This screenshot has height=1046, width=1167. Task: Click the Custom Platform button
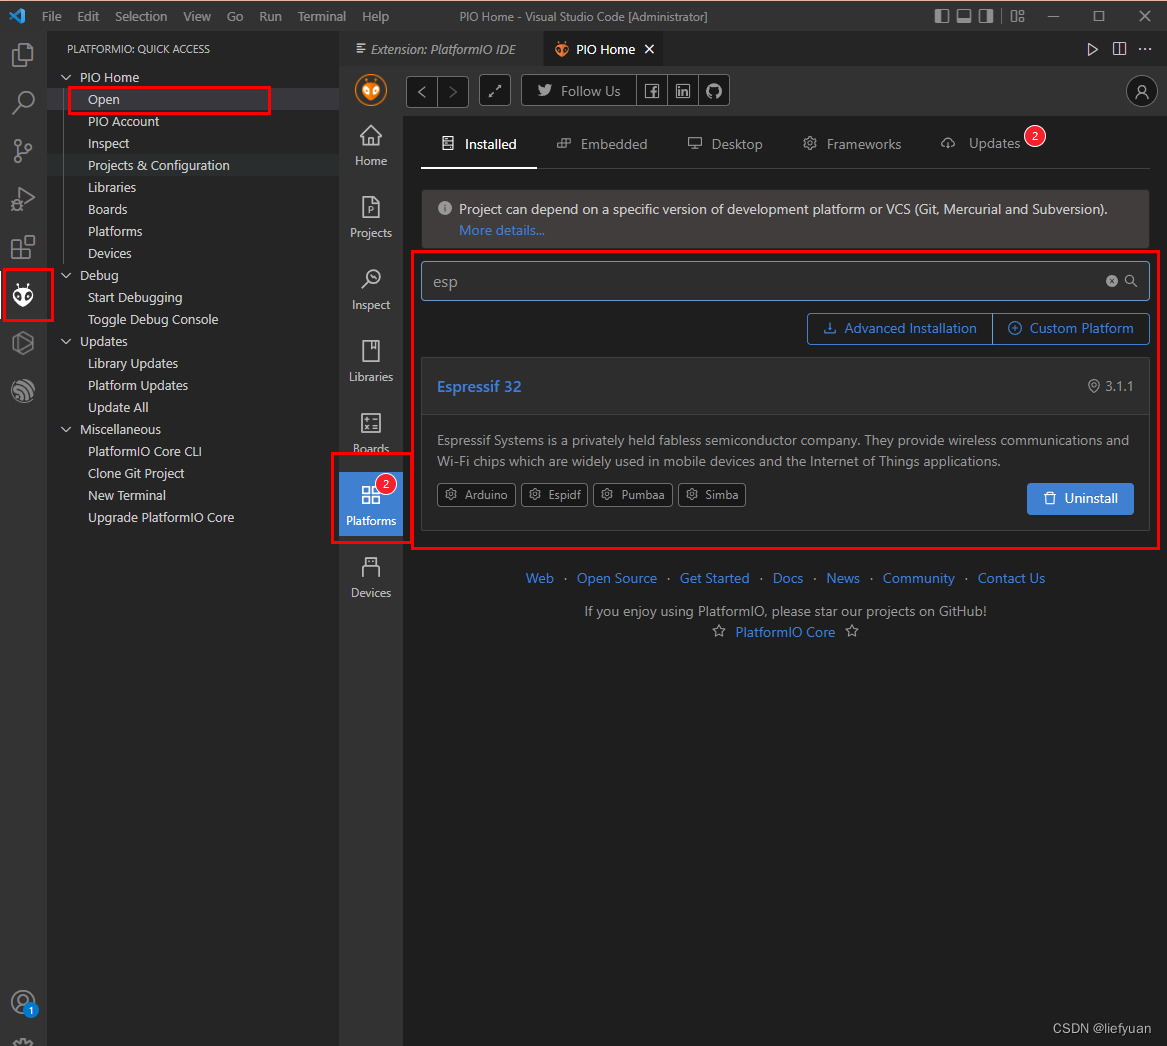[x=1071, y=328]
